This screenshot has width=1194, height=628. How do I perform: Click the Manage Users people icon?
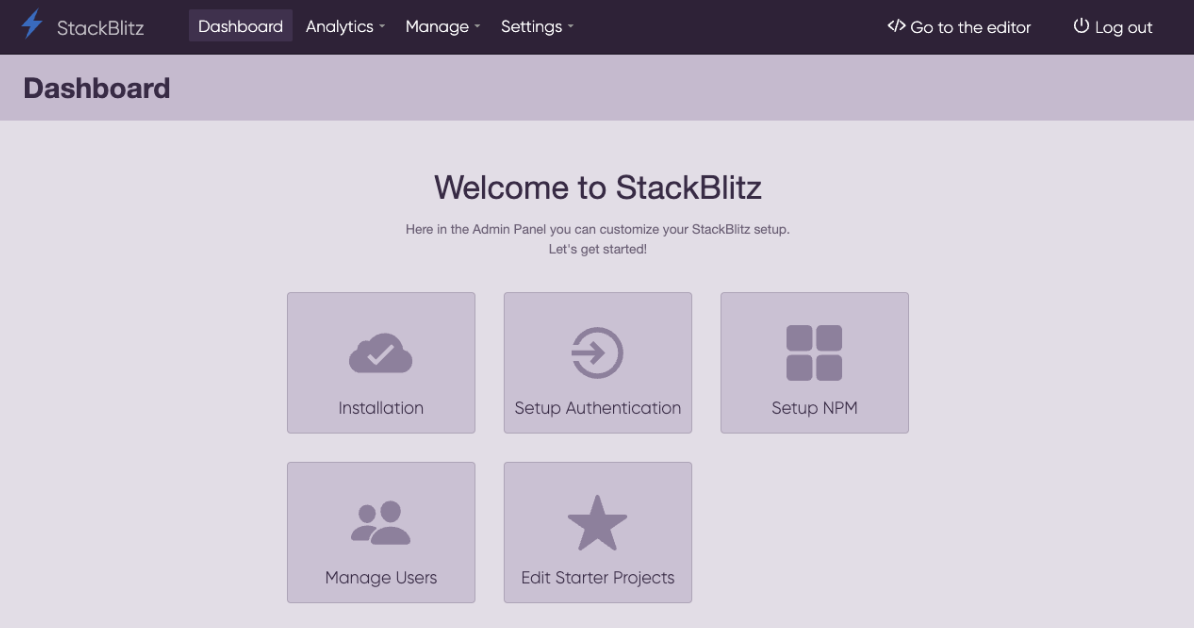click(x=381, y=523)
